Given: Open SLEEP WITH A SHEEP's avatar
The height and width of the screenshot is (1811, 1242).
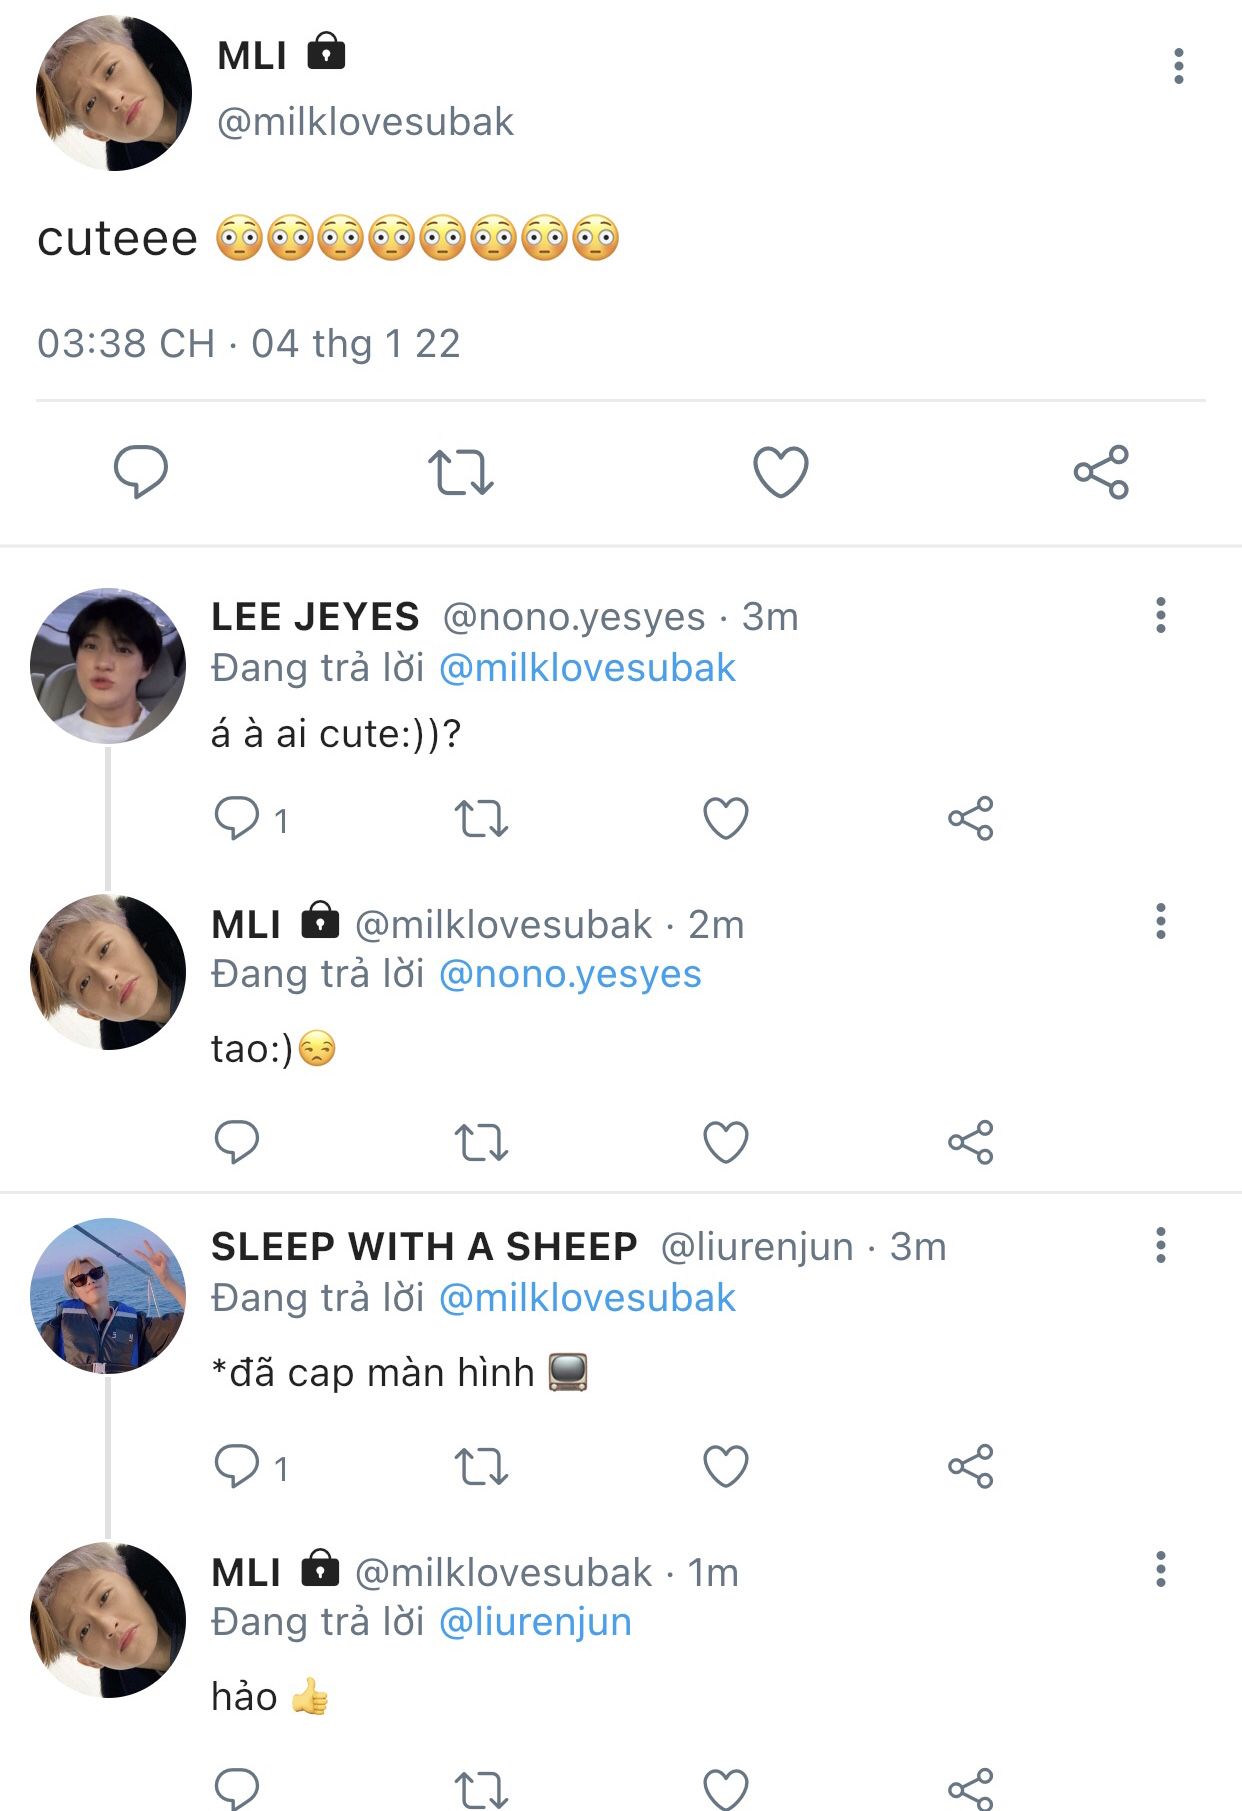Looking at the screenshot, I should click(x=108, y=1295).
